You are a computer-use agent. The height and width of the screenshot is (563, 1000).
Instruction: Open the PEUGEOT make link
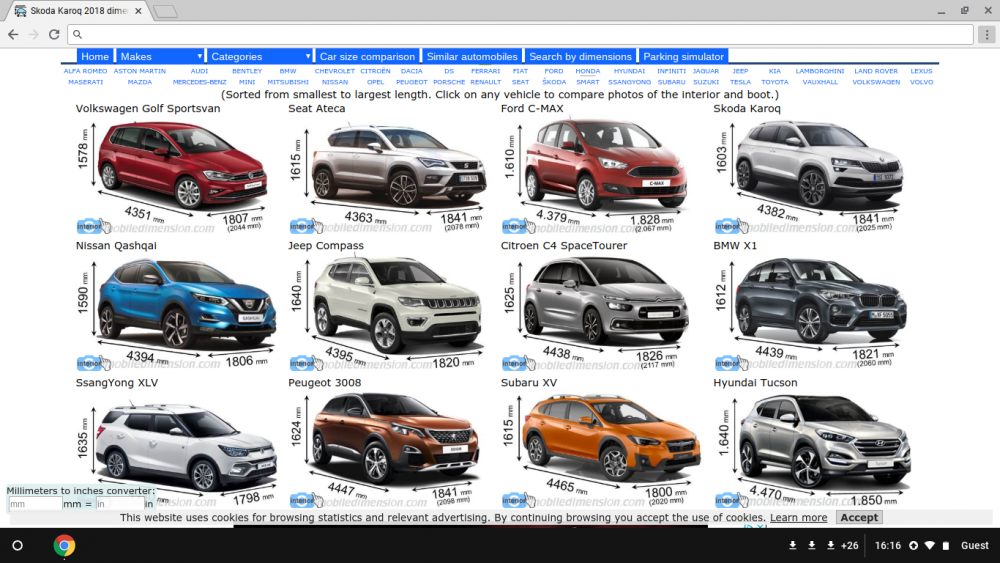[411, 82]
